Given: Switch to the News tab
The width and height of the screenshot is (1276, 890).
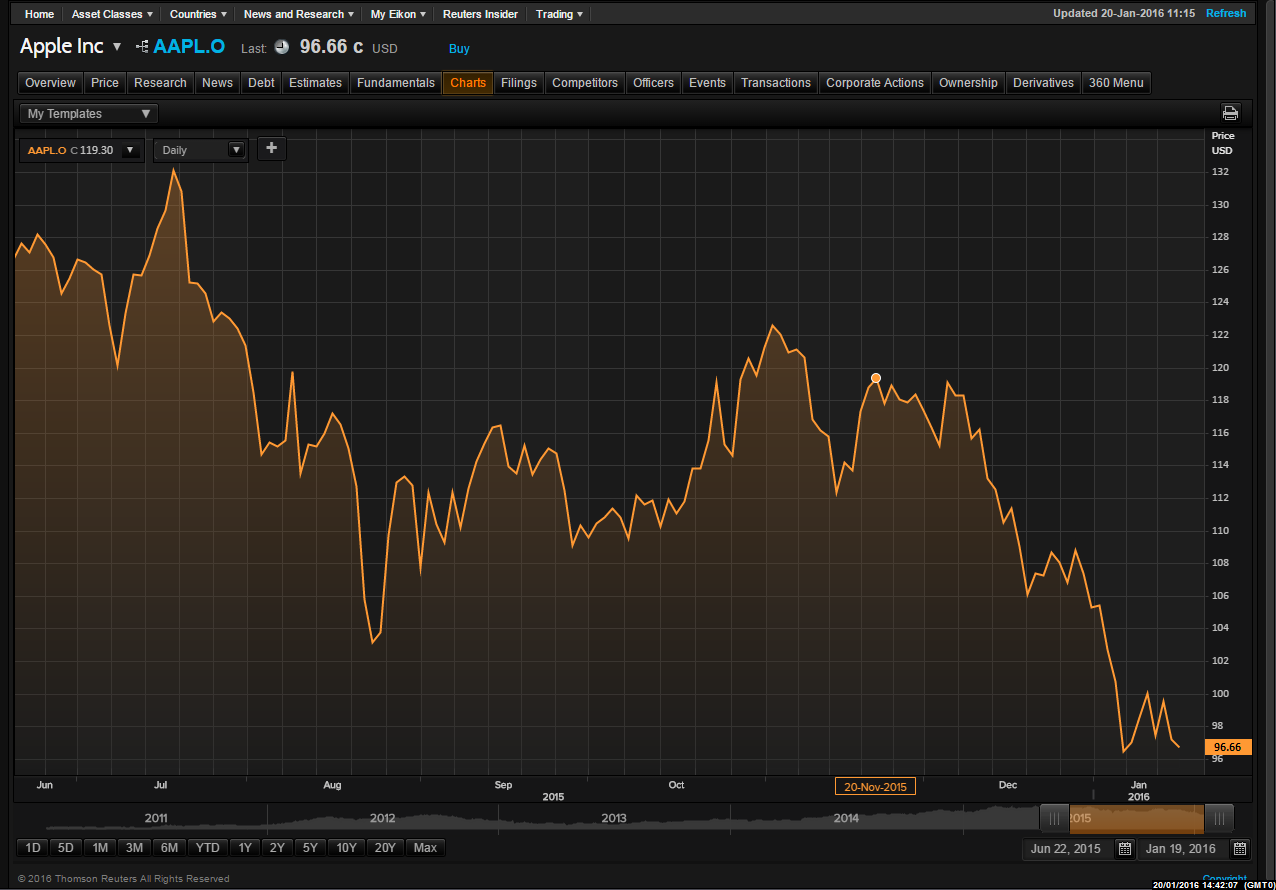Looking at the screenshot, I should click(x=217, y=83).
